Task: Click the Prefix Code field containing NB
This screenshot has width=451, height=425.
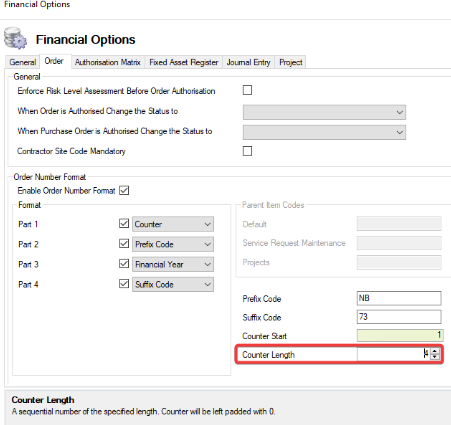Action: [399, 298]
